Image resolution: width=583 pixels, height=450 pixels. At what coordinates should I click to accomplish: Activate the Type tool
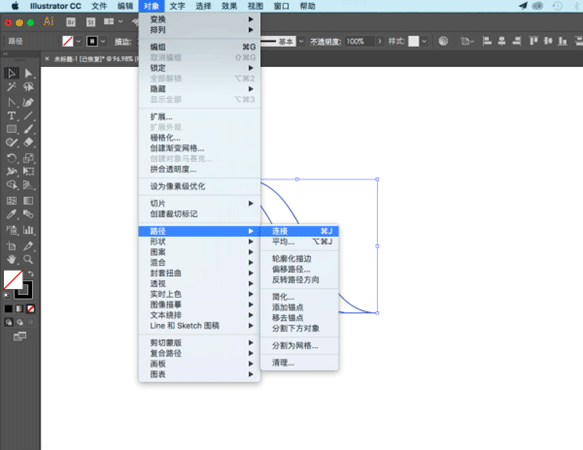tap(12, 116)
